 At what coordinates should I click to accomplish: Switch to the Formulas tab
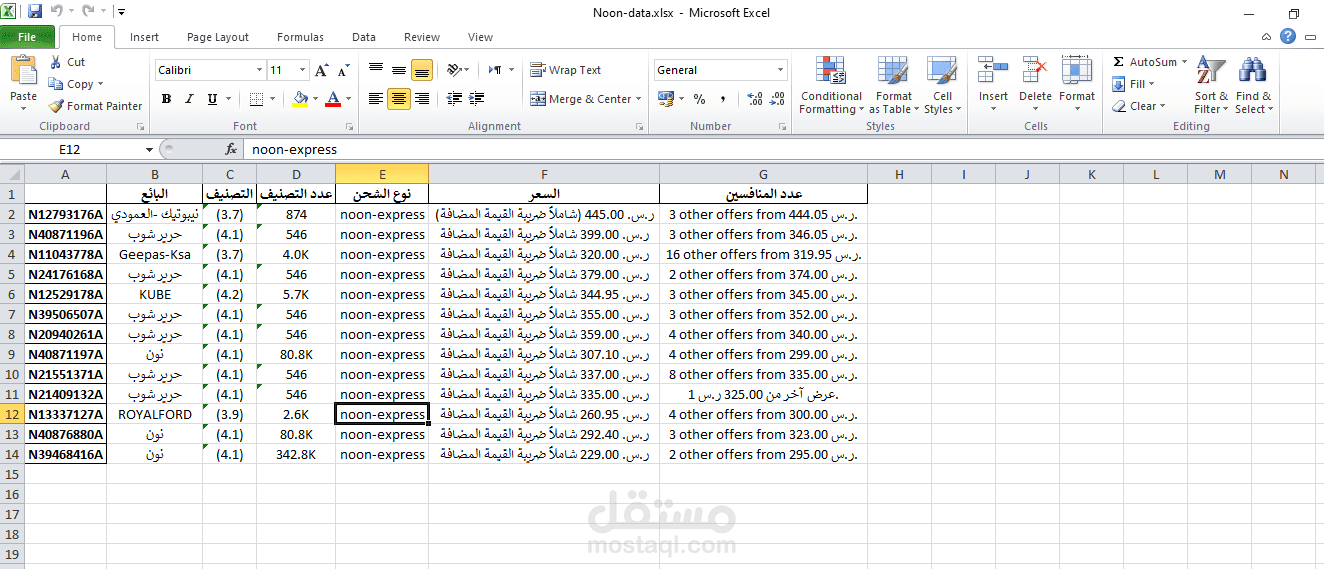(300, 37)
